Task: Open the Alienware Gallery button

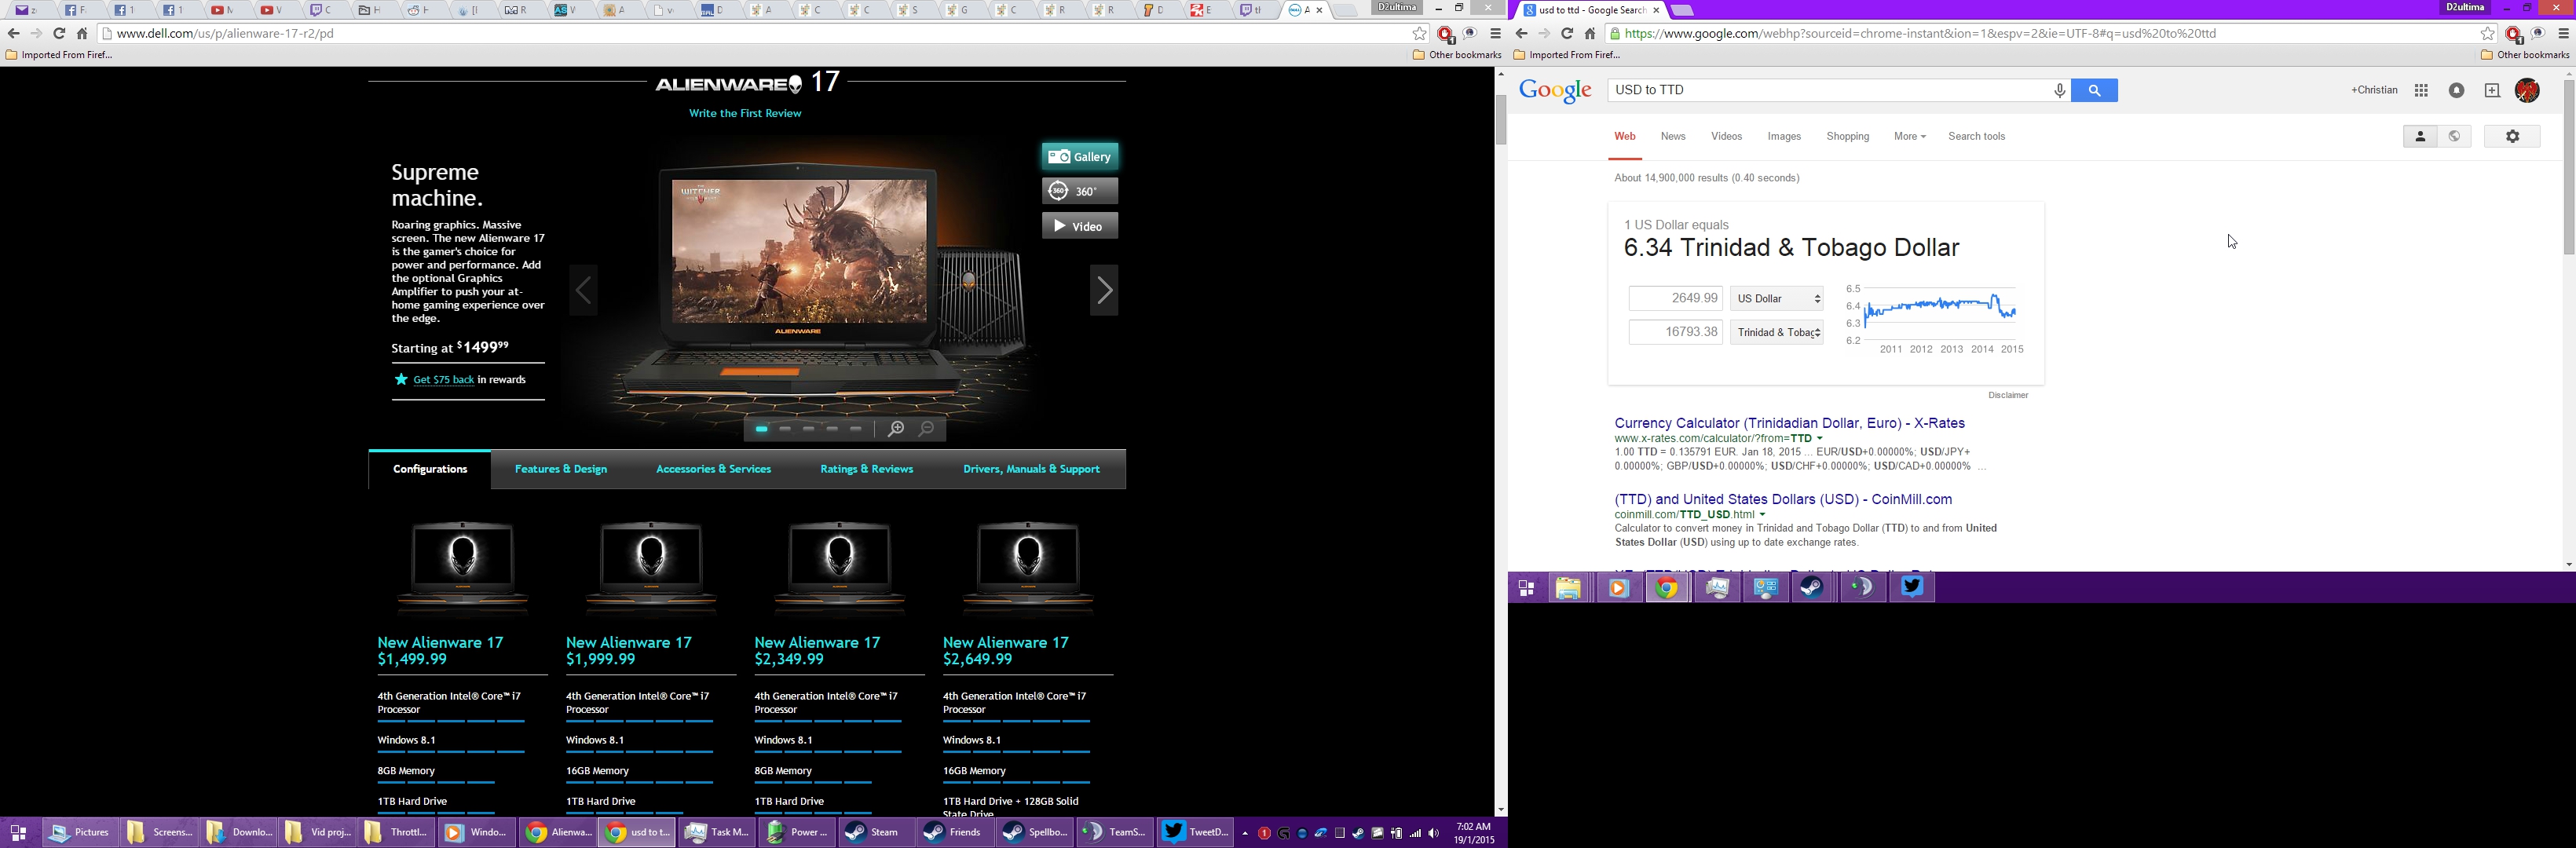Action: tap(1080, 157)
